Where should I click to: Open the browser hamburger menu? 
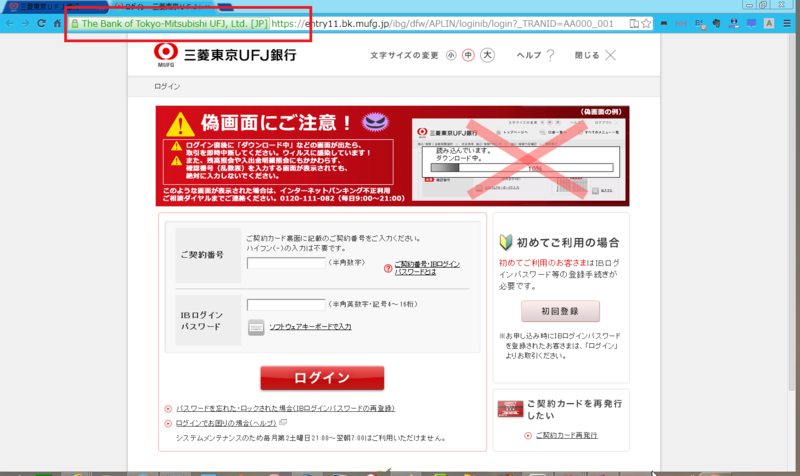tap(787, 23)
